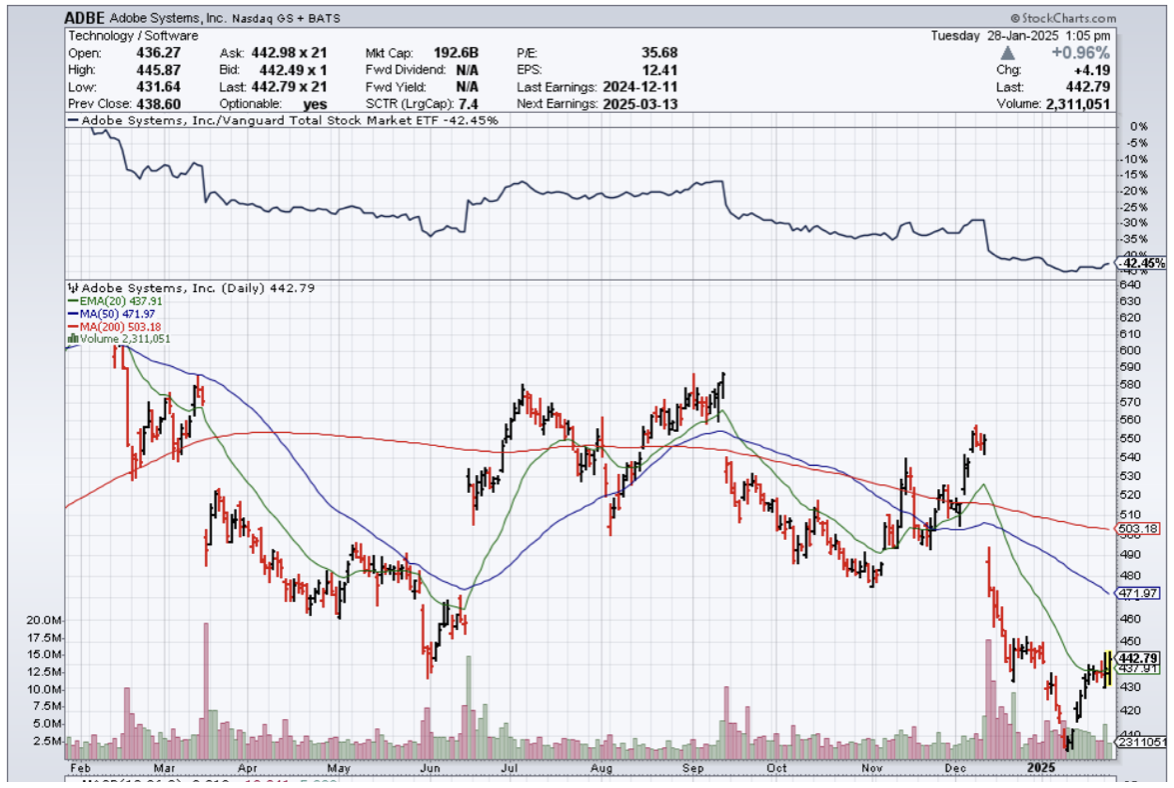This screenshot has height=788, width=1174.
Task: Click the volume bars icon in legend
Action: pyautogui.click(x=71, y=339)
